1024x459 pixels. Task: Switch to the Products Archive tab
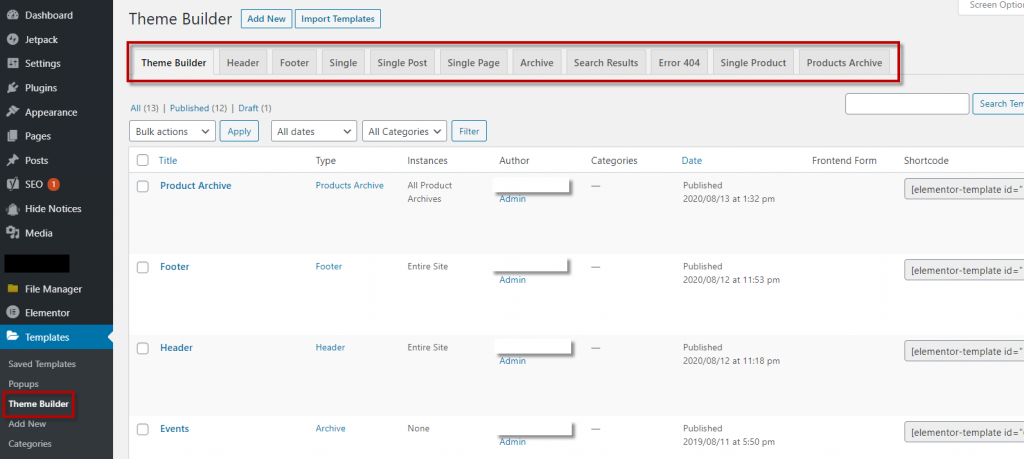[x=844, y=63]
